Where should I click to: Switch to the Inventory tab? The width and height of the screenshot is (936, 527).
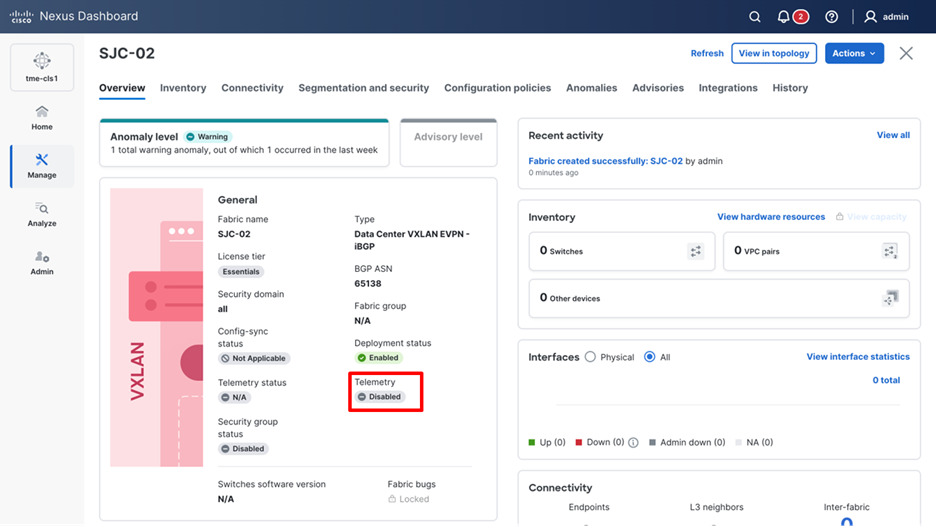tap(183, 88)
